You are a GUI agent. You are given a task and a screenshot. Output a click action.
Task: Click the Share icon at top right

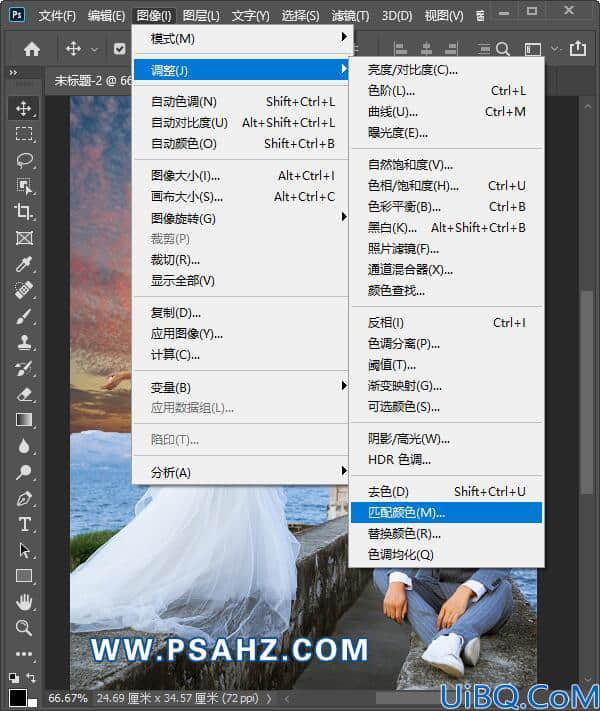578,48
